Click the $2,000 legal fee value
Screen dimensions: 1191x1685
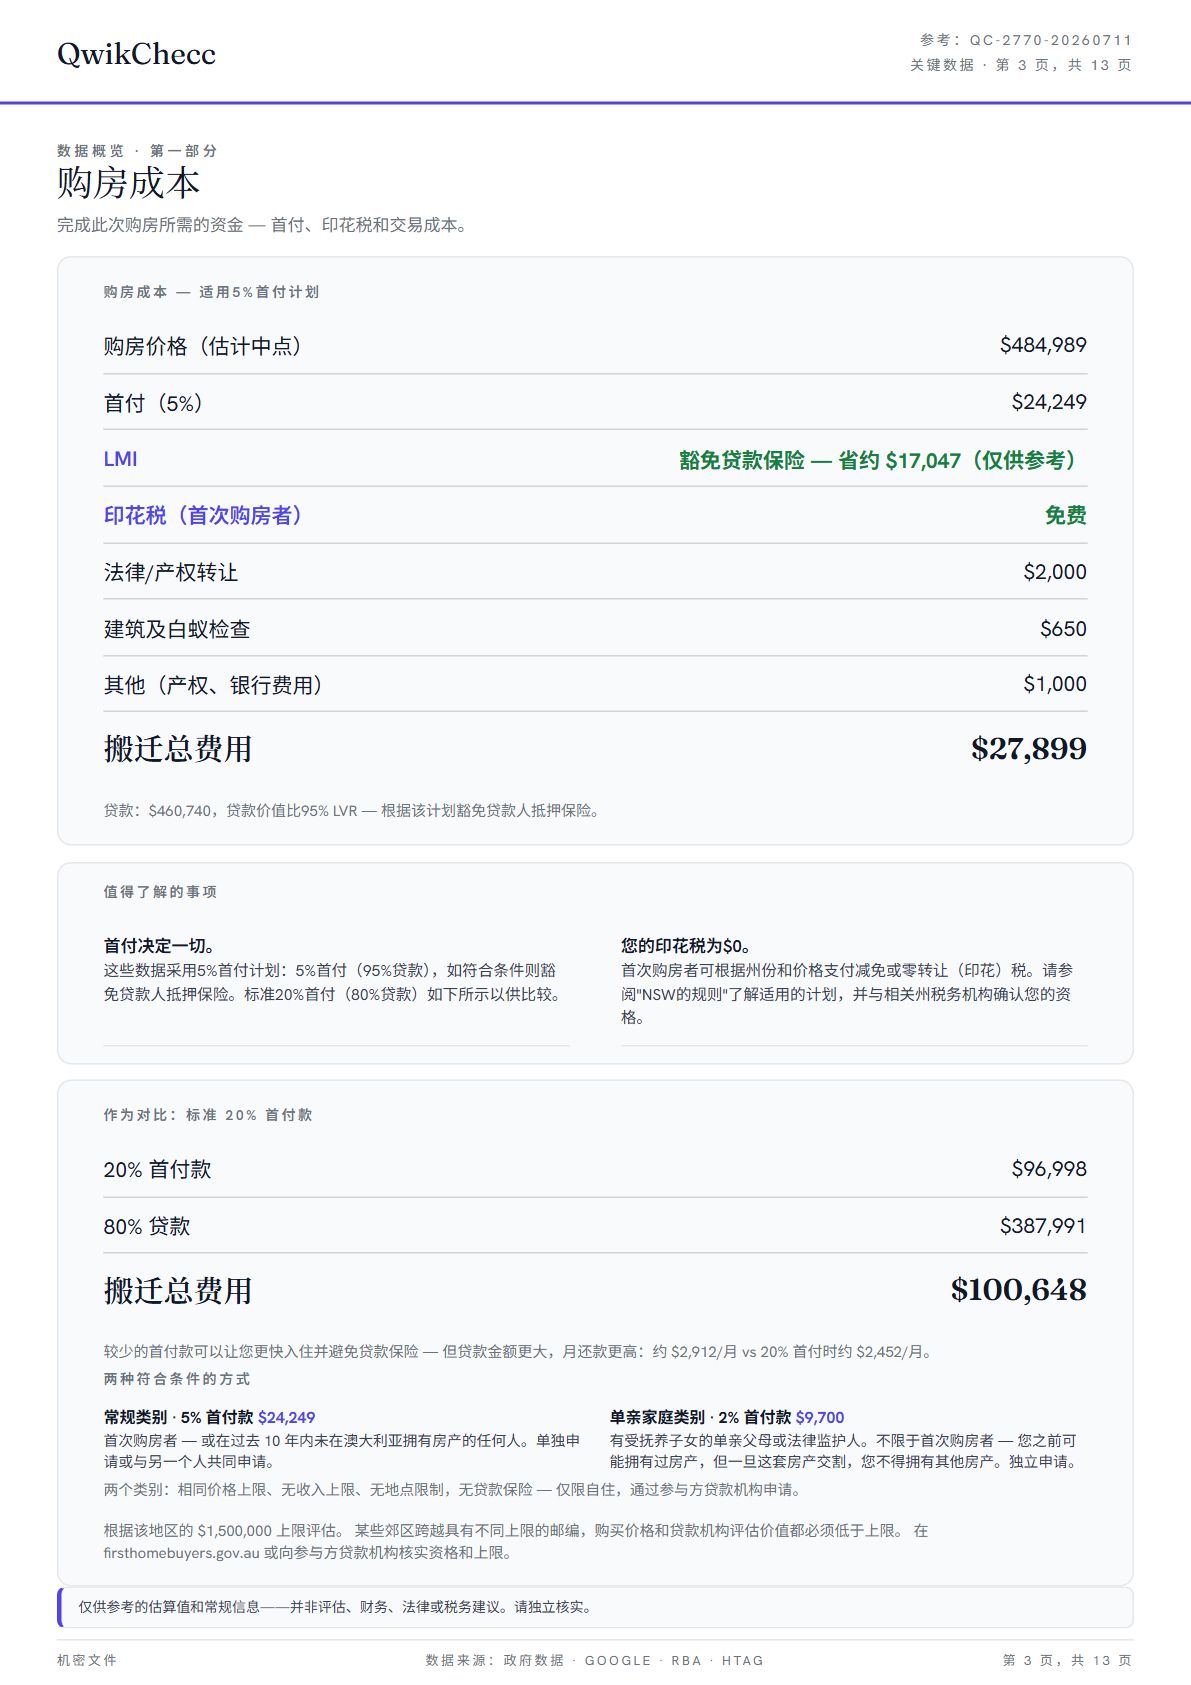coord(1054,572)
